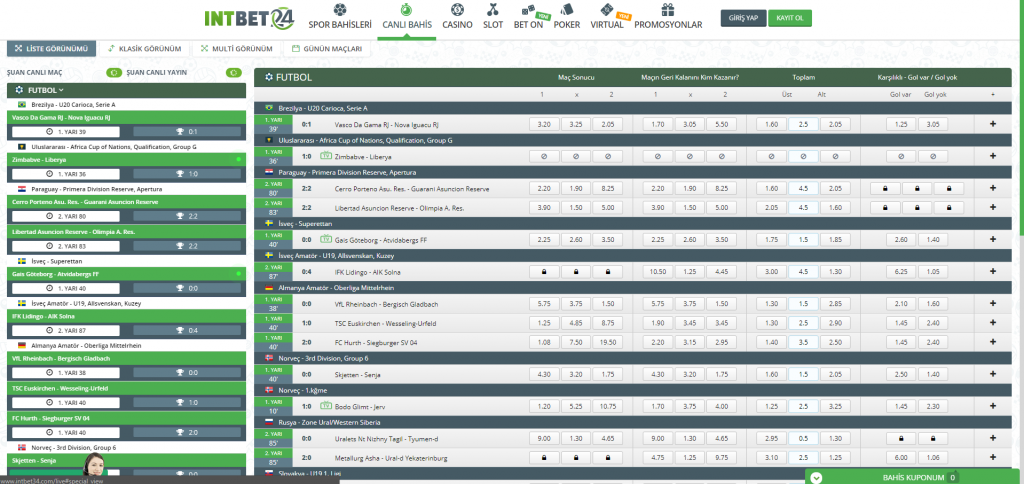Viewport: 1024px width, 484px height.
Task: Open Metallurg Asha - Ural-d Yekaterinburg match link
Action: point(391,458)
